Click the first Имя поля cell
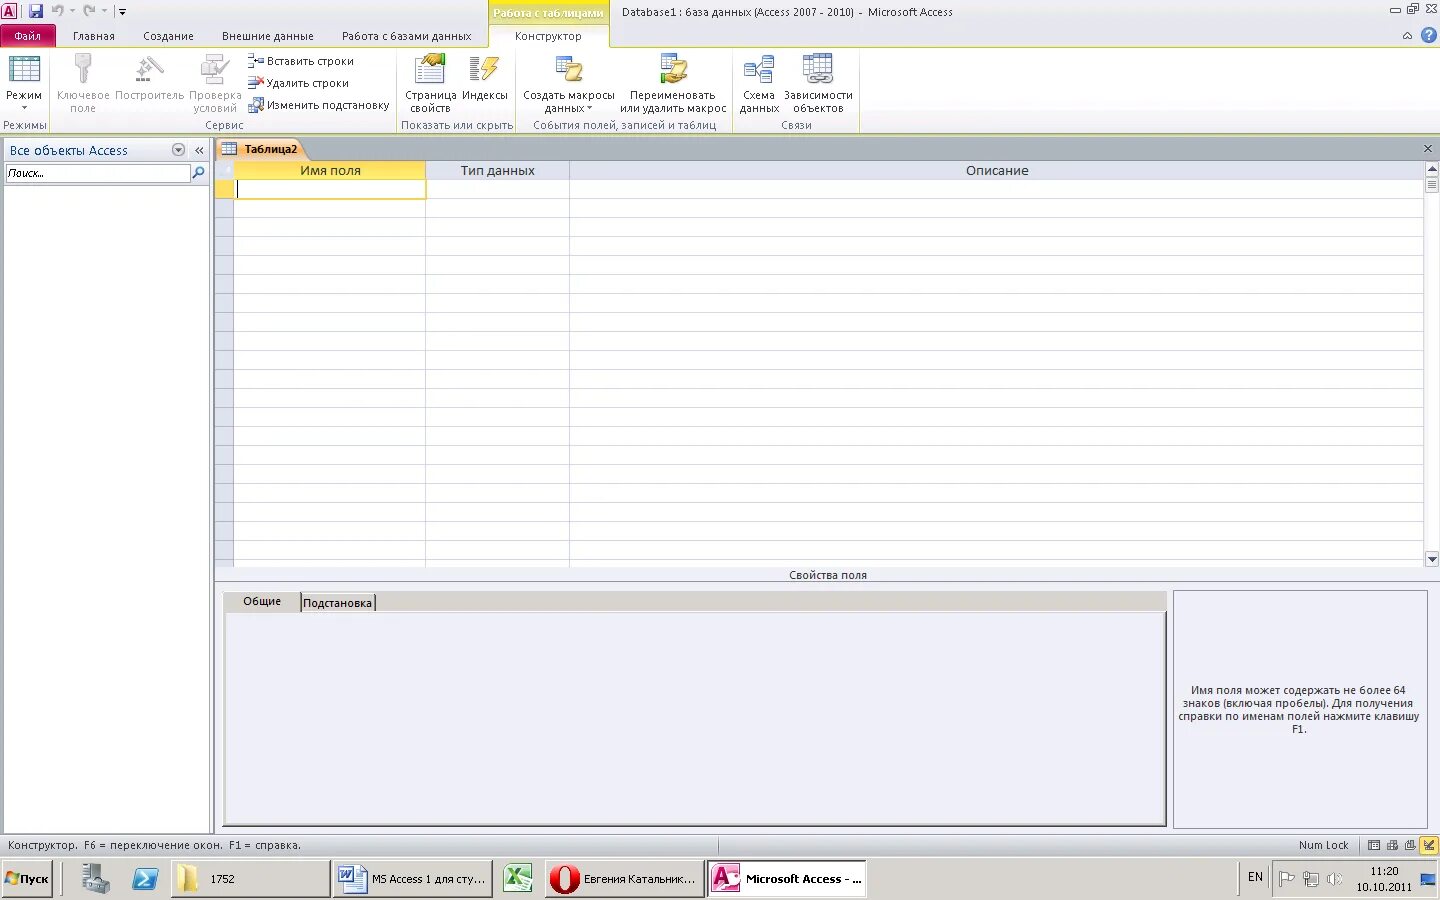 point(330,189)
